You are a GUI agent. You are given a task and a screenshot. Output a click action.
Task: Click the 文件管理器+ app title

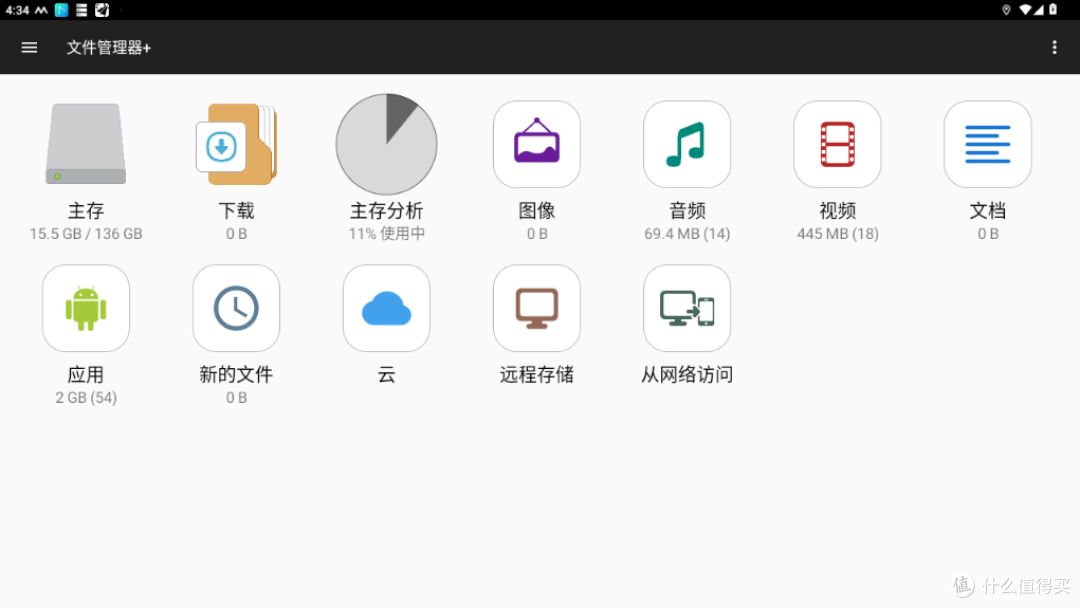click(x=109, y=48)
